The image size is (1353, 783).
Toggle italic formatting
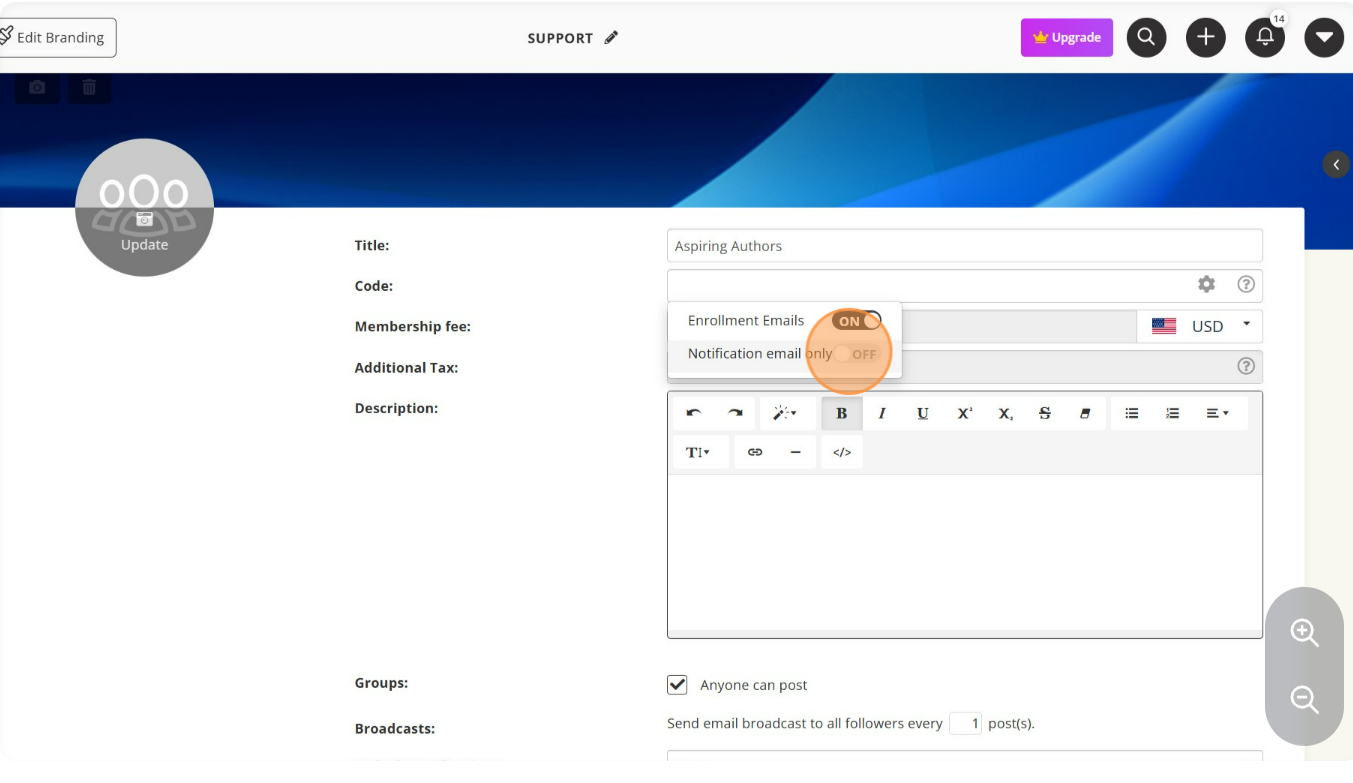(x=882, y=413)
